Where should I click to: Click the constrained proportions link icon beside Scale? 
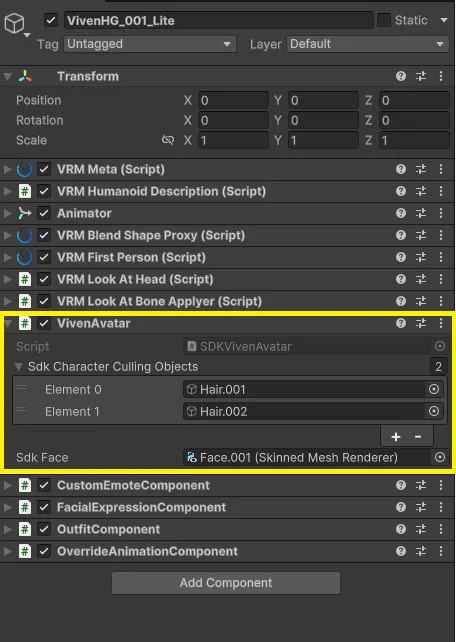click(x=168, y=140)
